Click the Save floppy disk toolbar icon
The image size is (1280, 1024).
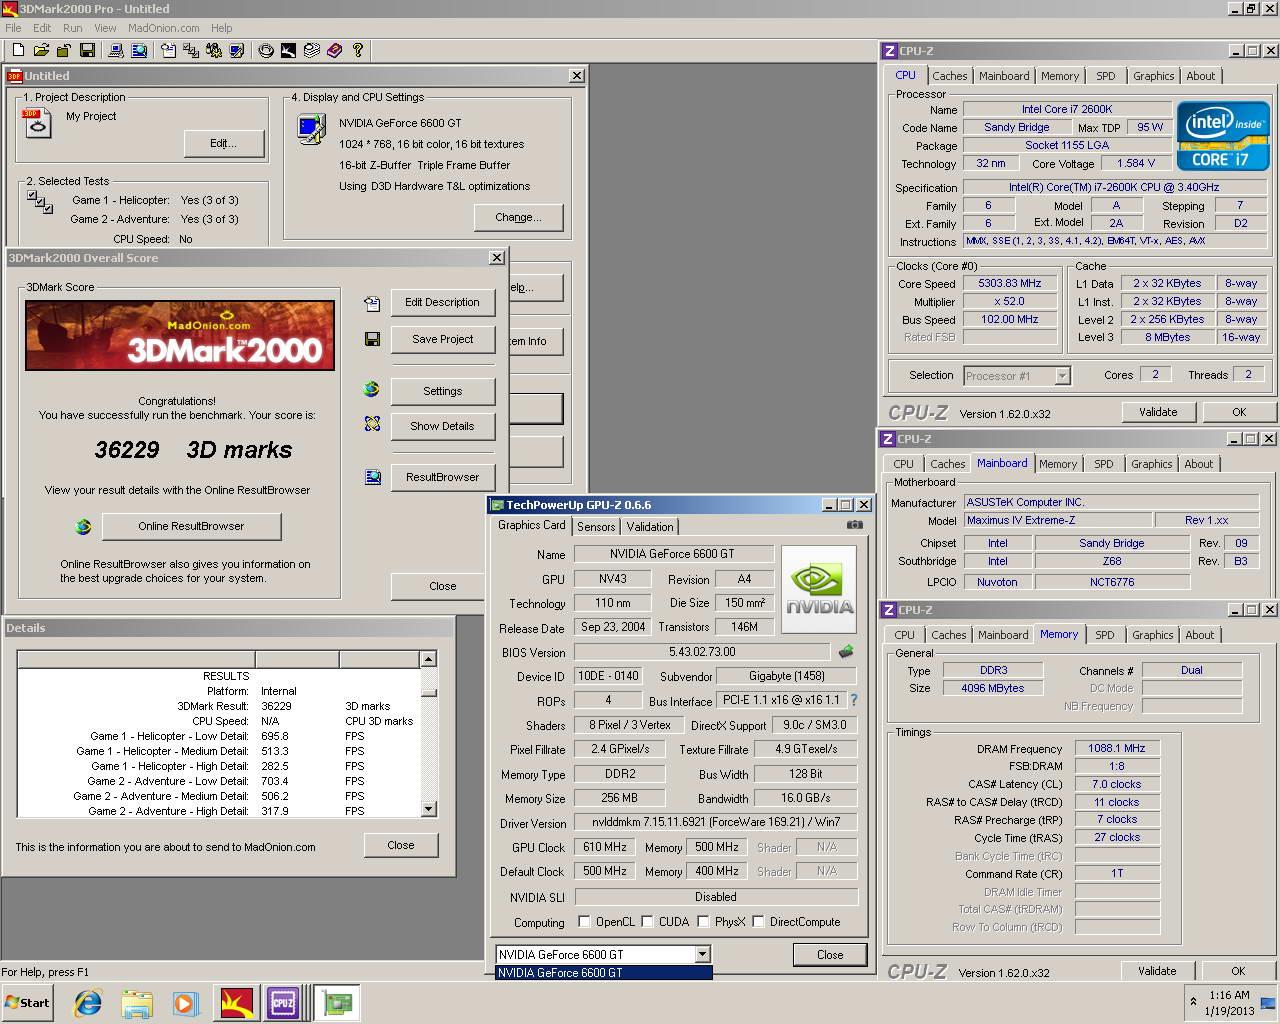tap(87, 50)
